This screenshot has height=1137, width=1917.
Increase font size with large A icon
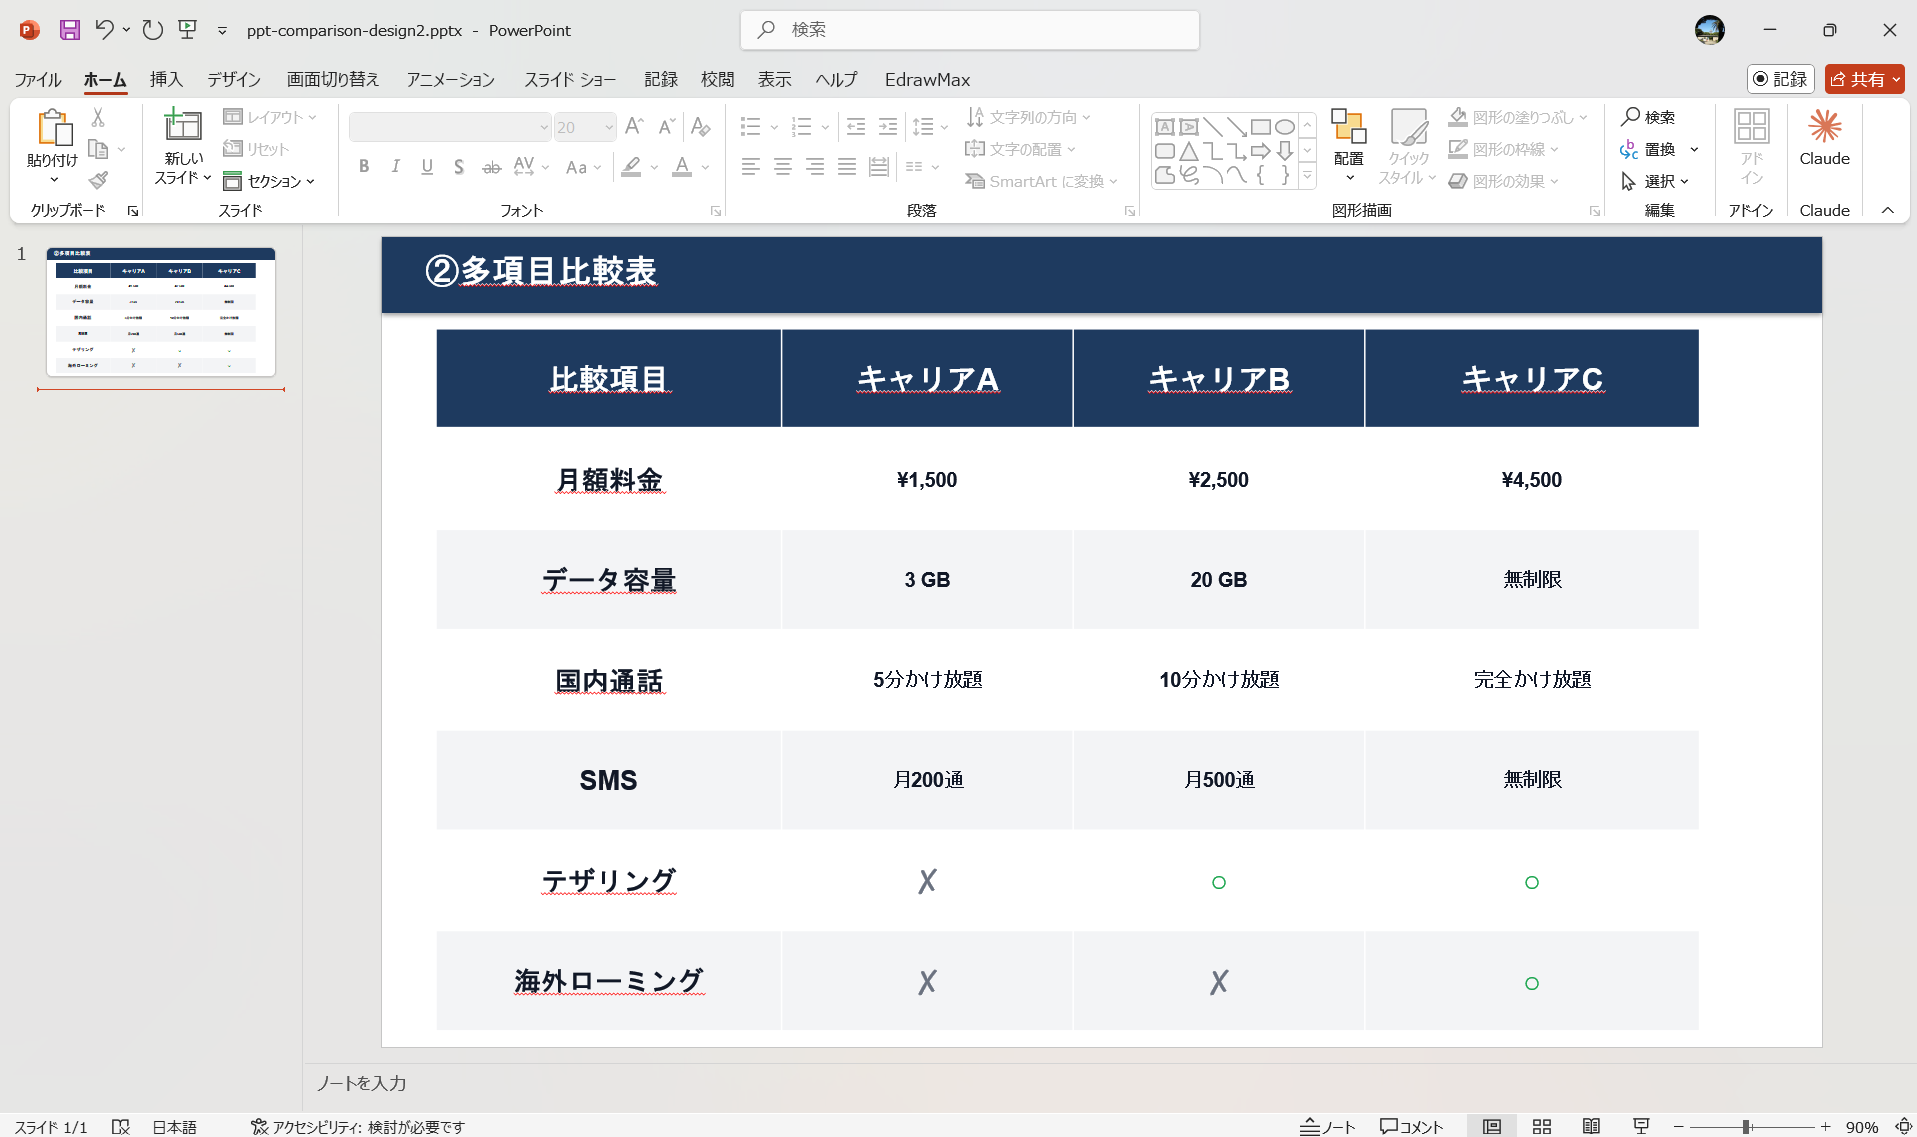point(633,127)
